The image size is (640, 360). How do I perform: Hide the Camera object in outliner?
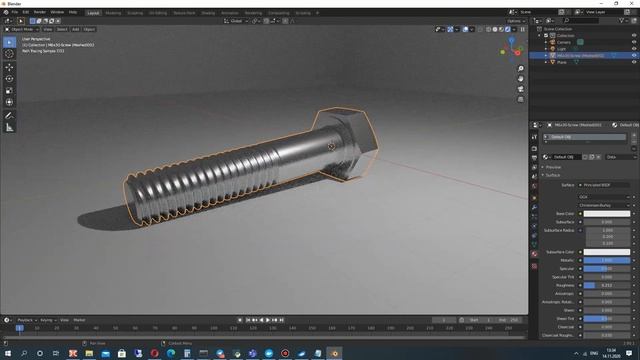[634, 42]
